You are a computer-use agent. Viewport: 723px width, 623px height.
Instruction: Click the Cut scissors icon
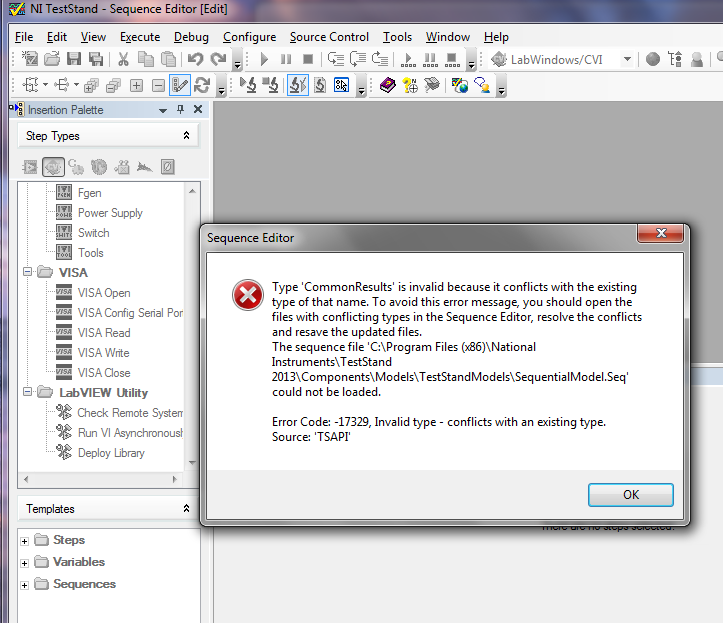pyautogui.click(x=123, y=59)
